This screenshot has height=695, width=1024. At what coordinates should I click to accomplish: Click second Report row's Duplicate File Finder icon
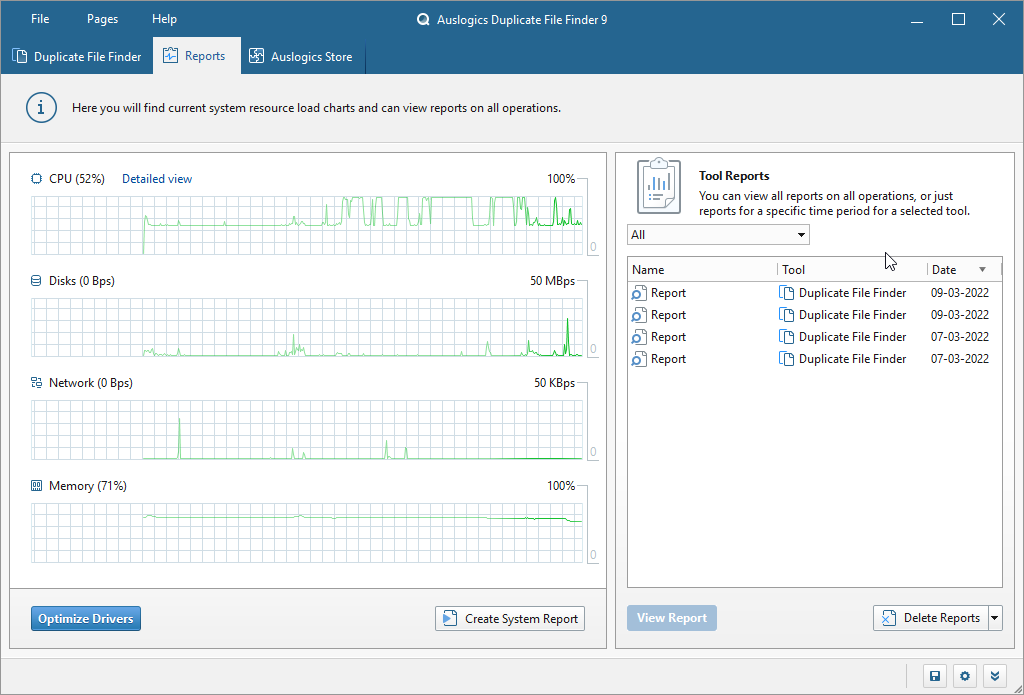(787, 315)
